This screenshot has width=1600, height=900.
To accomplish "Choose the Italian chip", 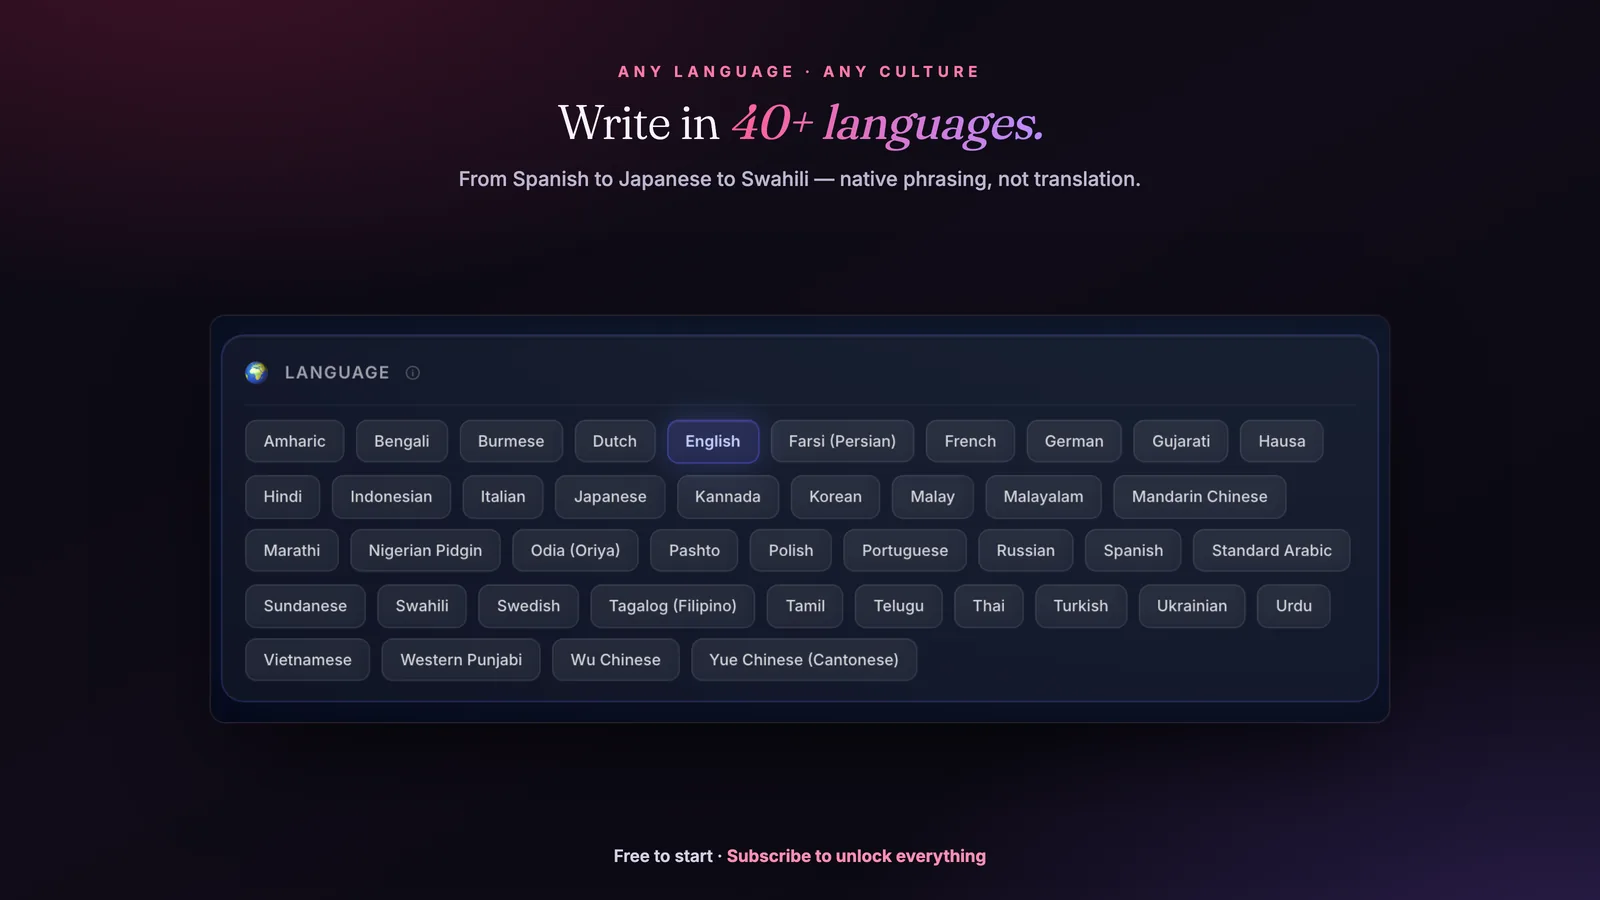I will pos(503,496).
